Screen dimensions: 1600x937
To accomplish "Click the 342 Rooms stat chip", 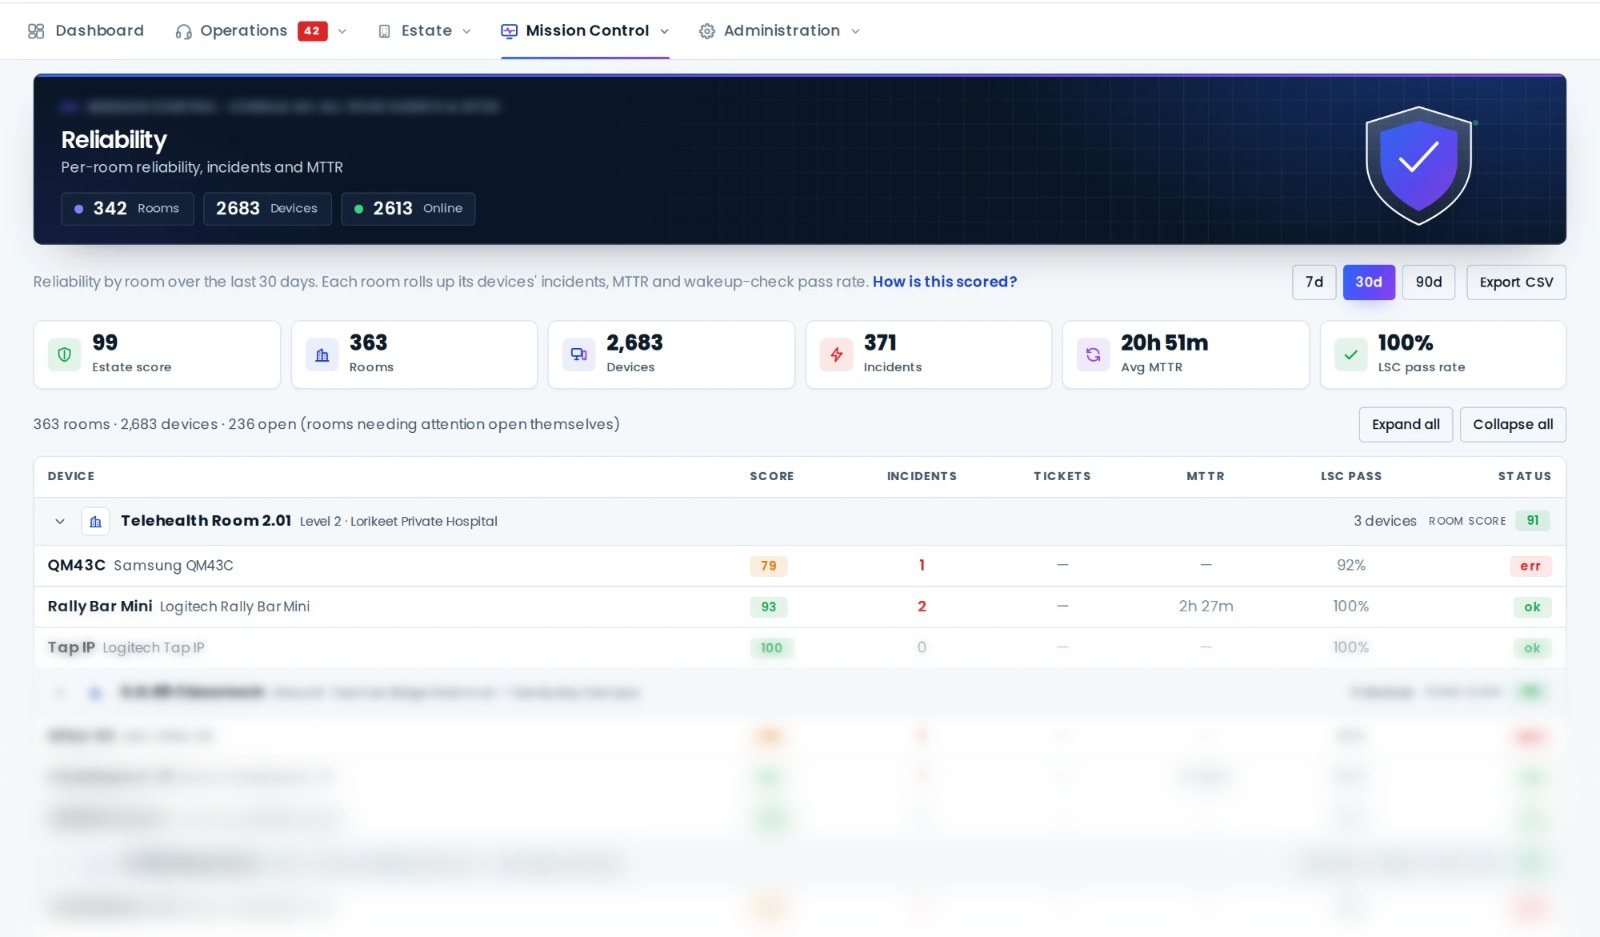I will tap(127, 208).
